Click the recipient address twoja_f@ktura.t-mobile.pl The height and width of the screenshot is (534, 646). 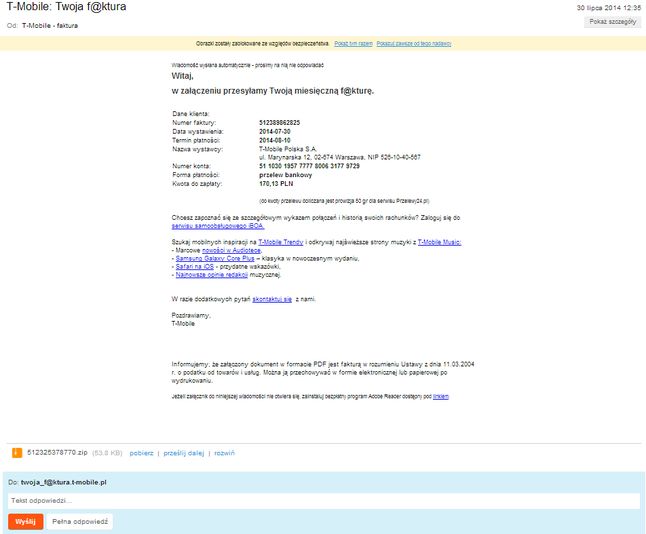click(63, 482)
